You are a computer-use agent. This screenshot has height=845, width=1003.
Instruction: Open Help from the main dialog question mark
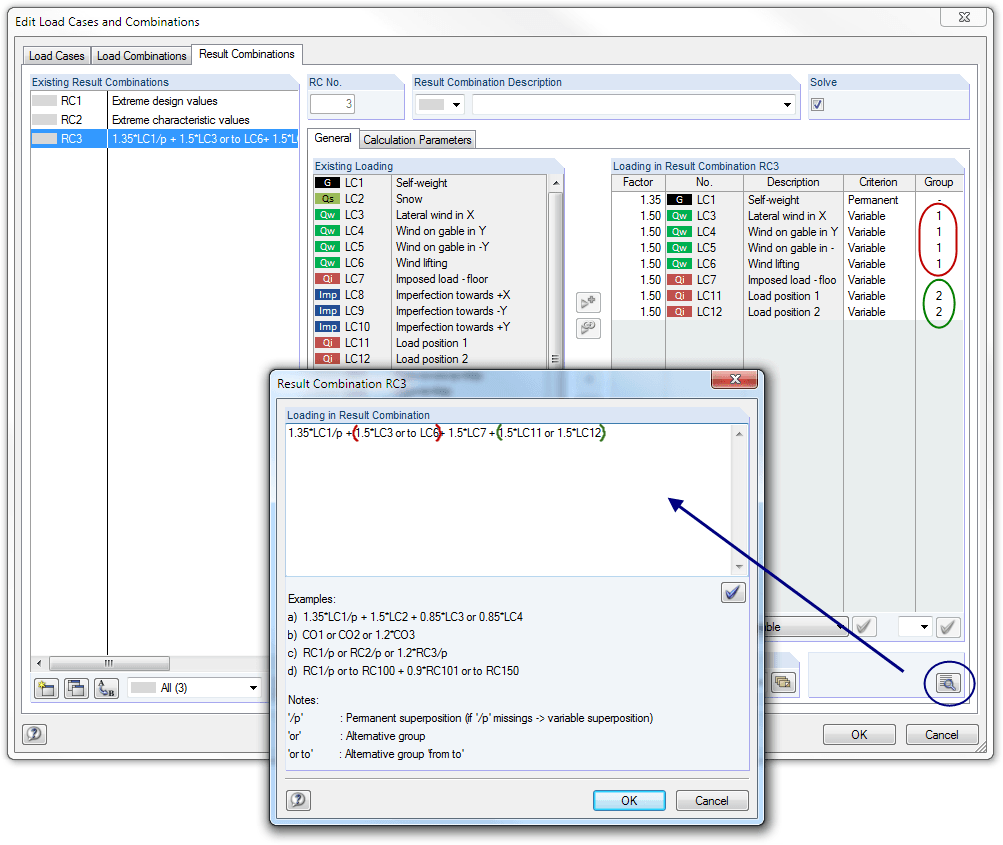click(x=34, y=734)
